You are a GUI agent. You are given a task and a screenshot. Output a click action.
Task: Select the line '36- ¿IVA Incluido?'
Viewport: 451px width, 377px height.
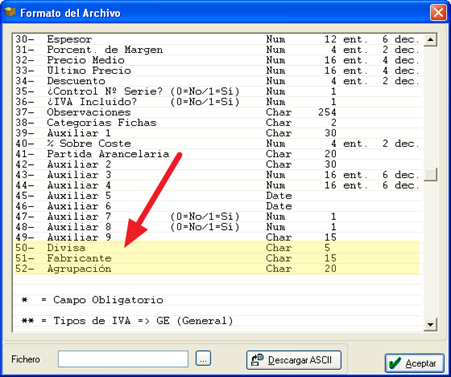[218, 102]
